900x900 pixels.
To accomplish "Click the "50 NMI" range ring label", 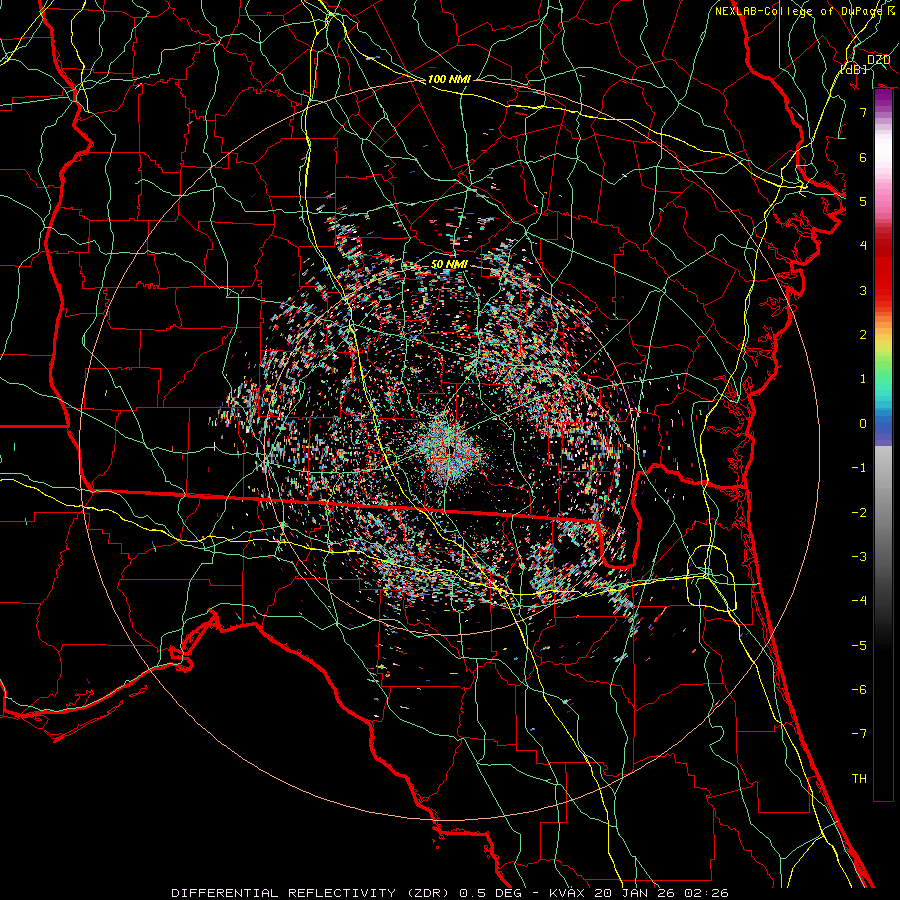I will pyautogui.click(x=449, y=264).
